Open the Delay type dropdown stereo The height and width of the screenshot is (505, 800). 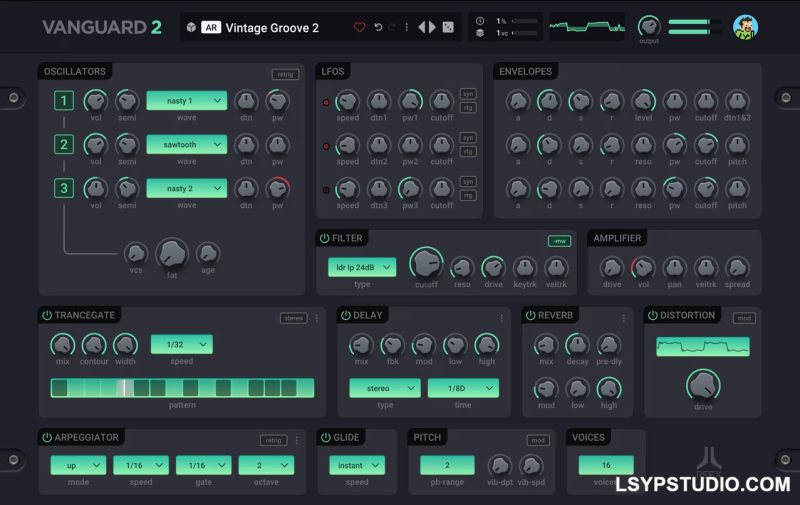tap(385, 388)
